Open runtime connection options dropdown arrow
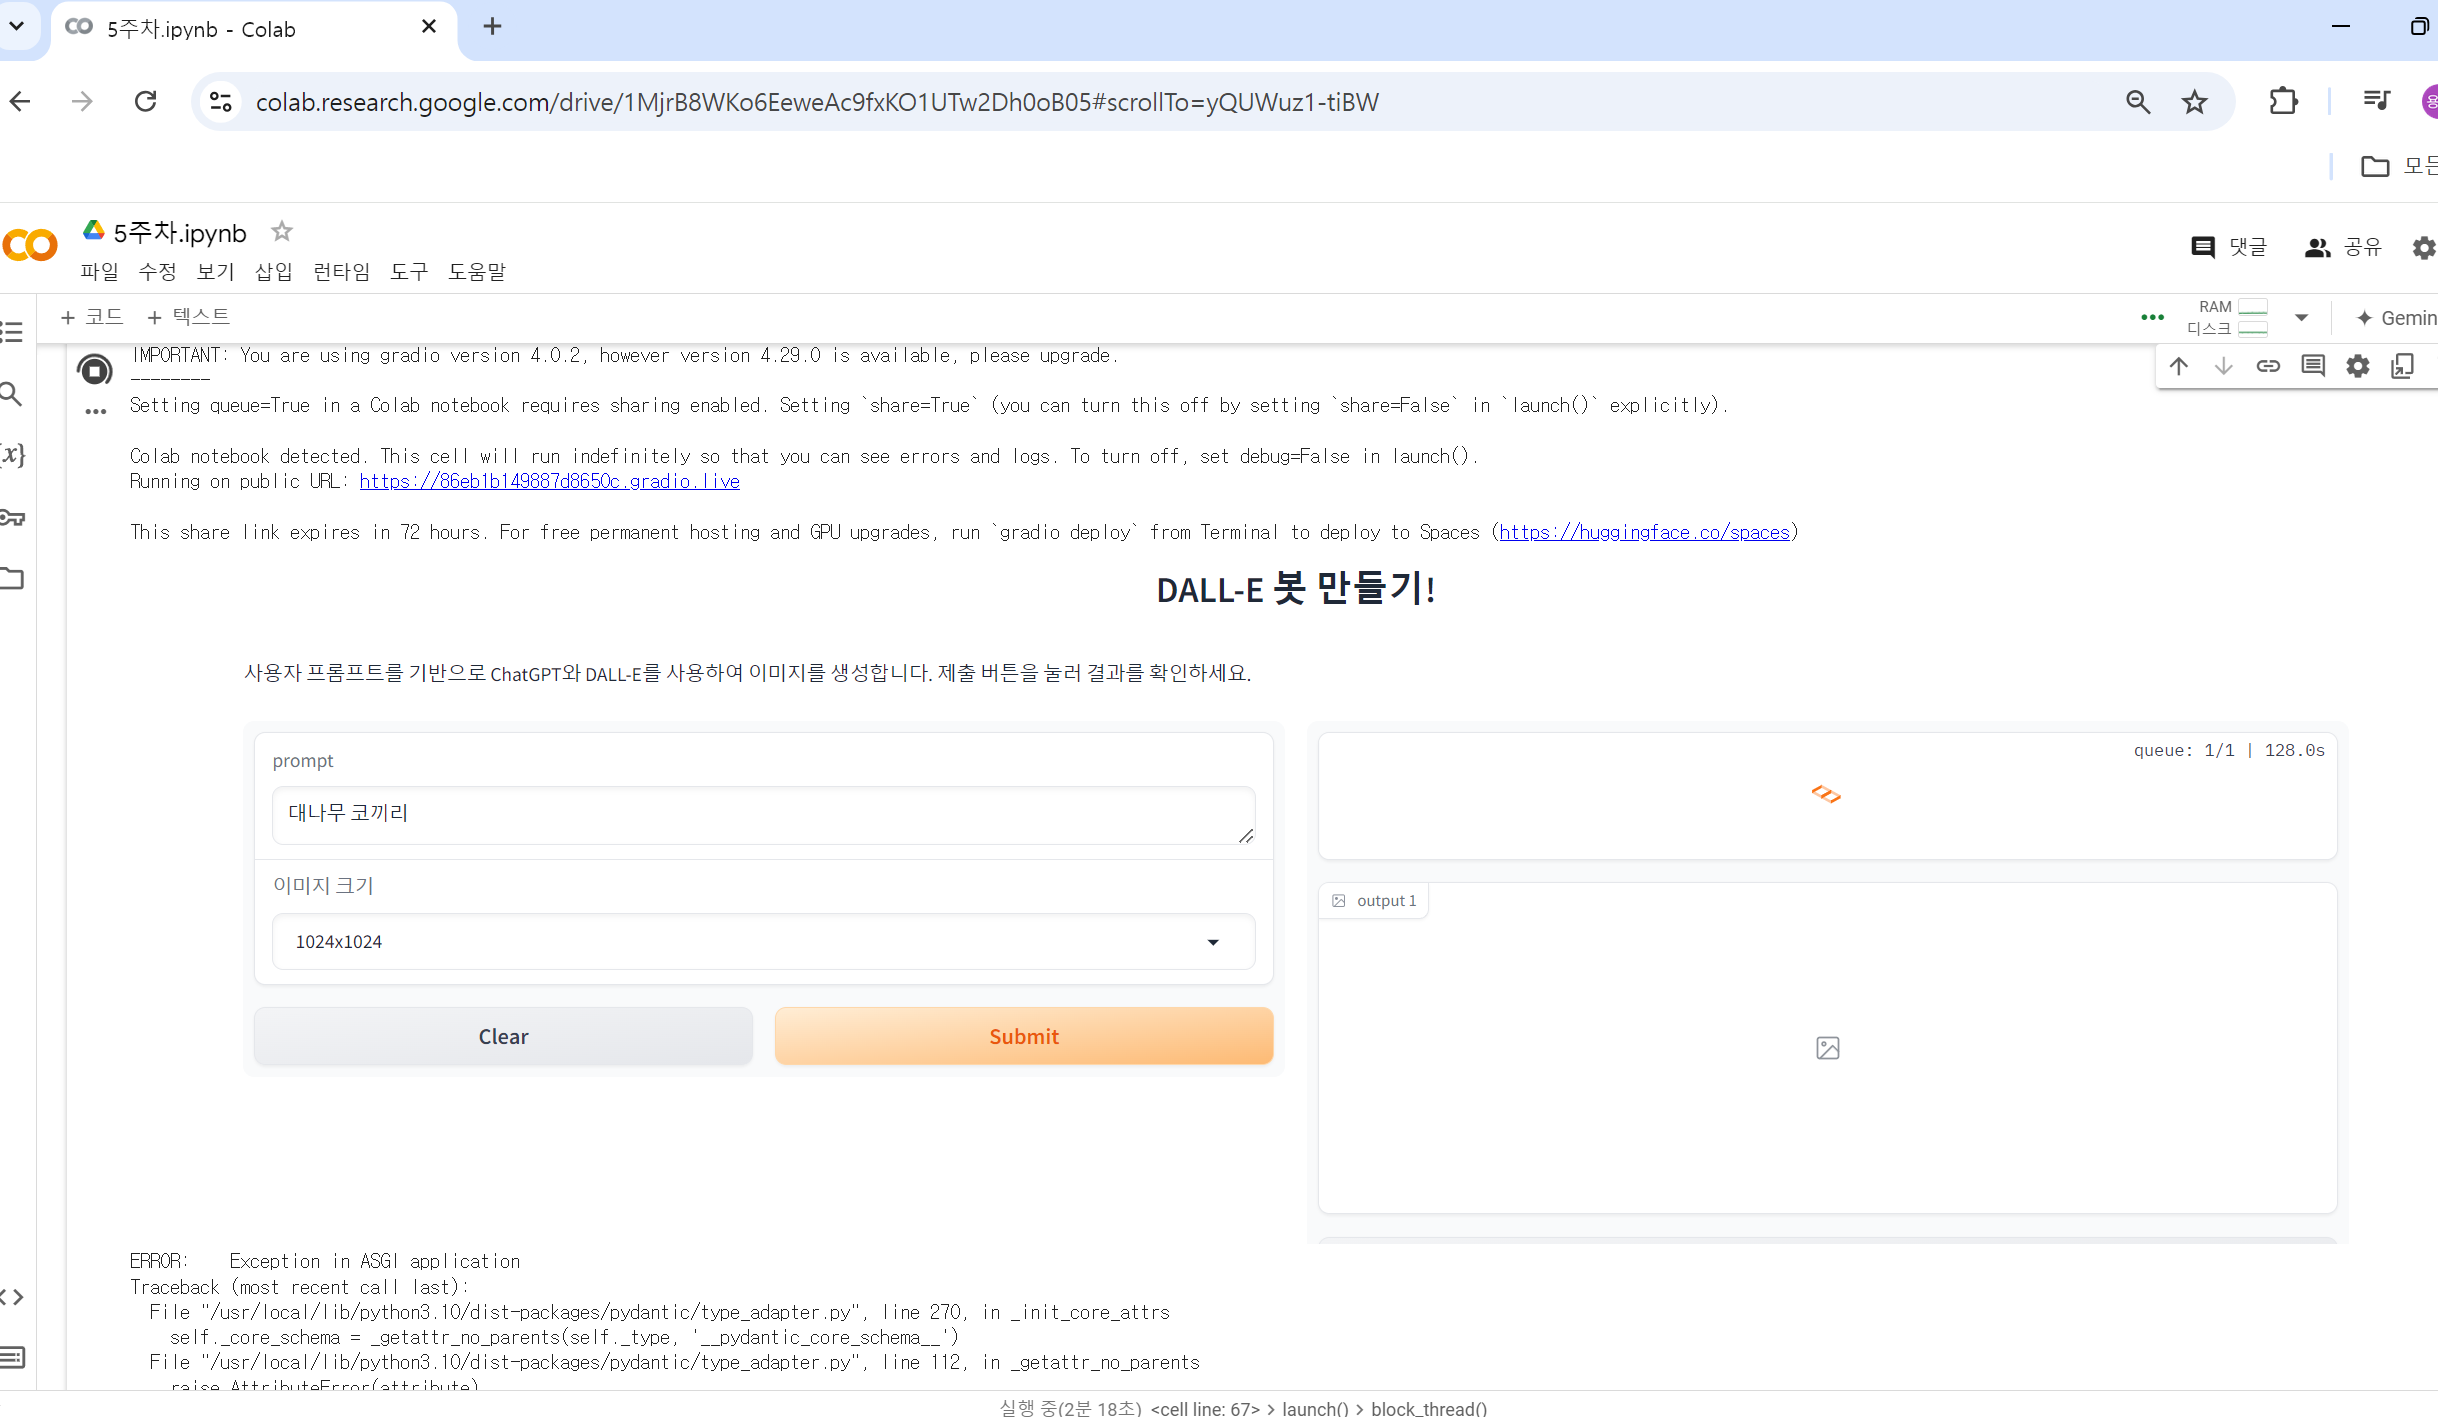This screenshot has width=2438, height=1417. pyautogui.click(x=2301, y=318)
